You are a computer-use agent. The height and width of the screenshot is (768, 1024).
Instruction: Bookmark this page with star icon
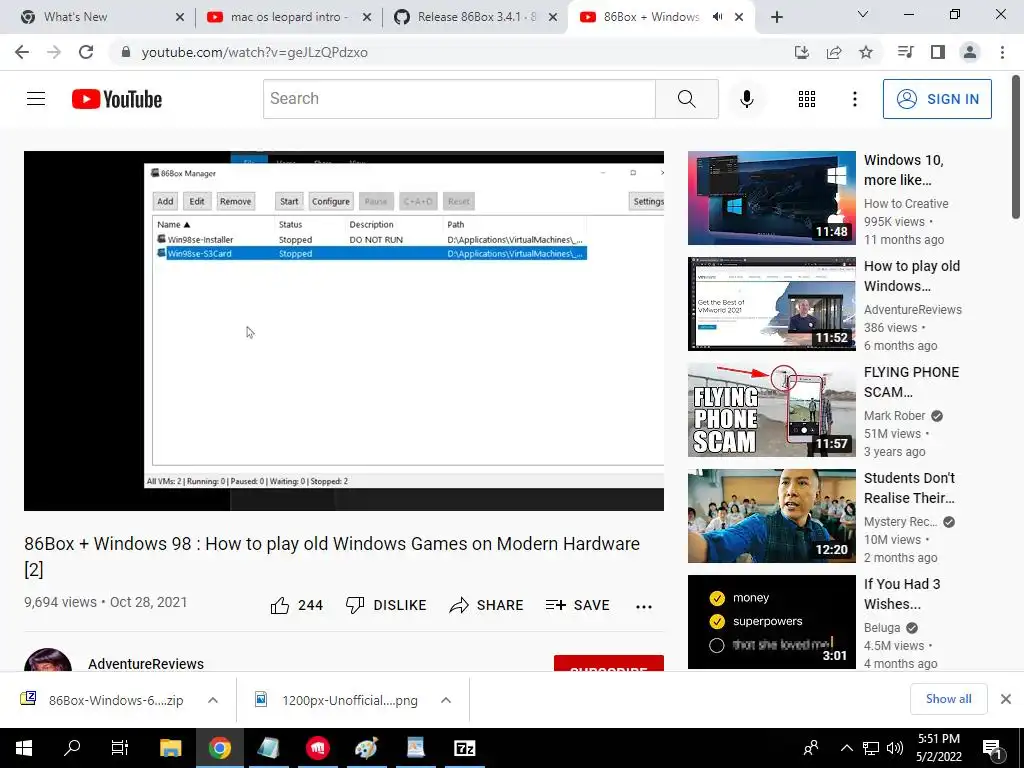[x=866, y=52]
